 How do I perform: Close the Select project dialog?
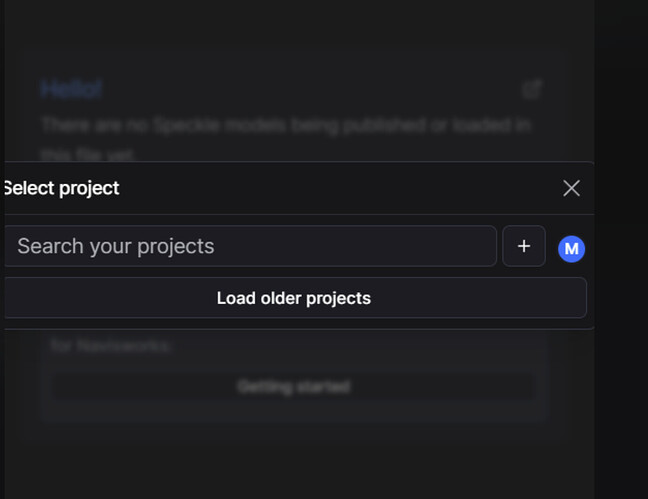coord(571,189)
